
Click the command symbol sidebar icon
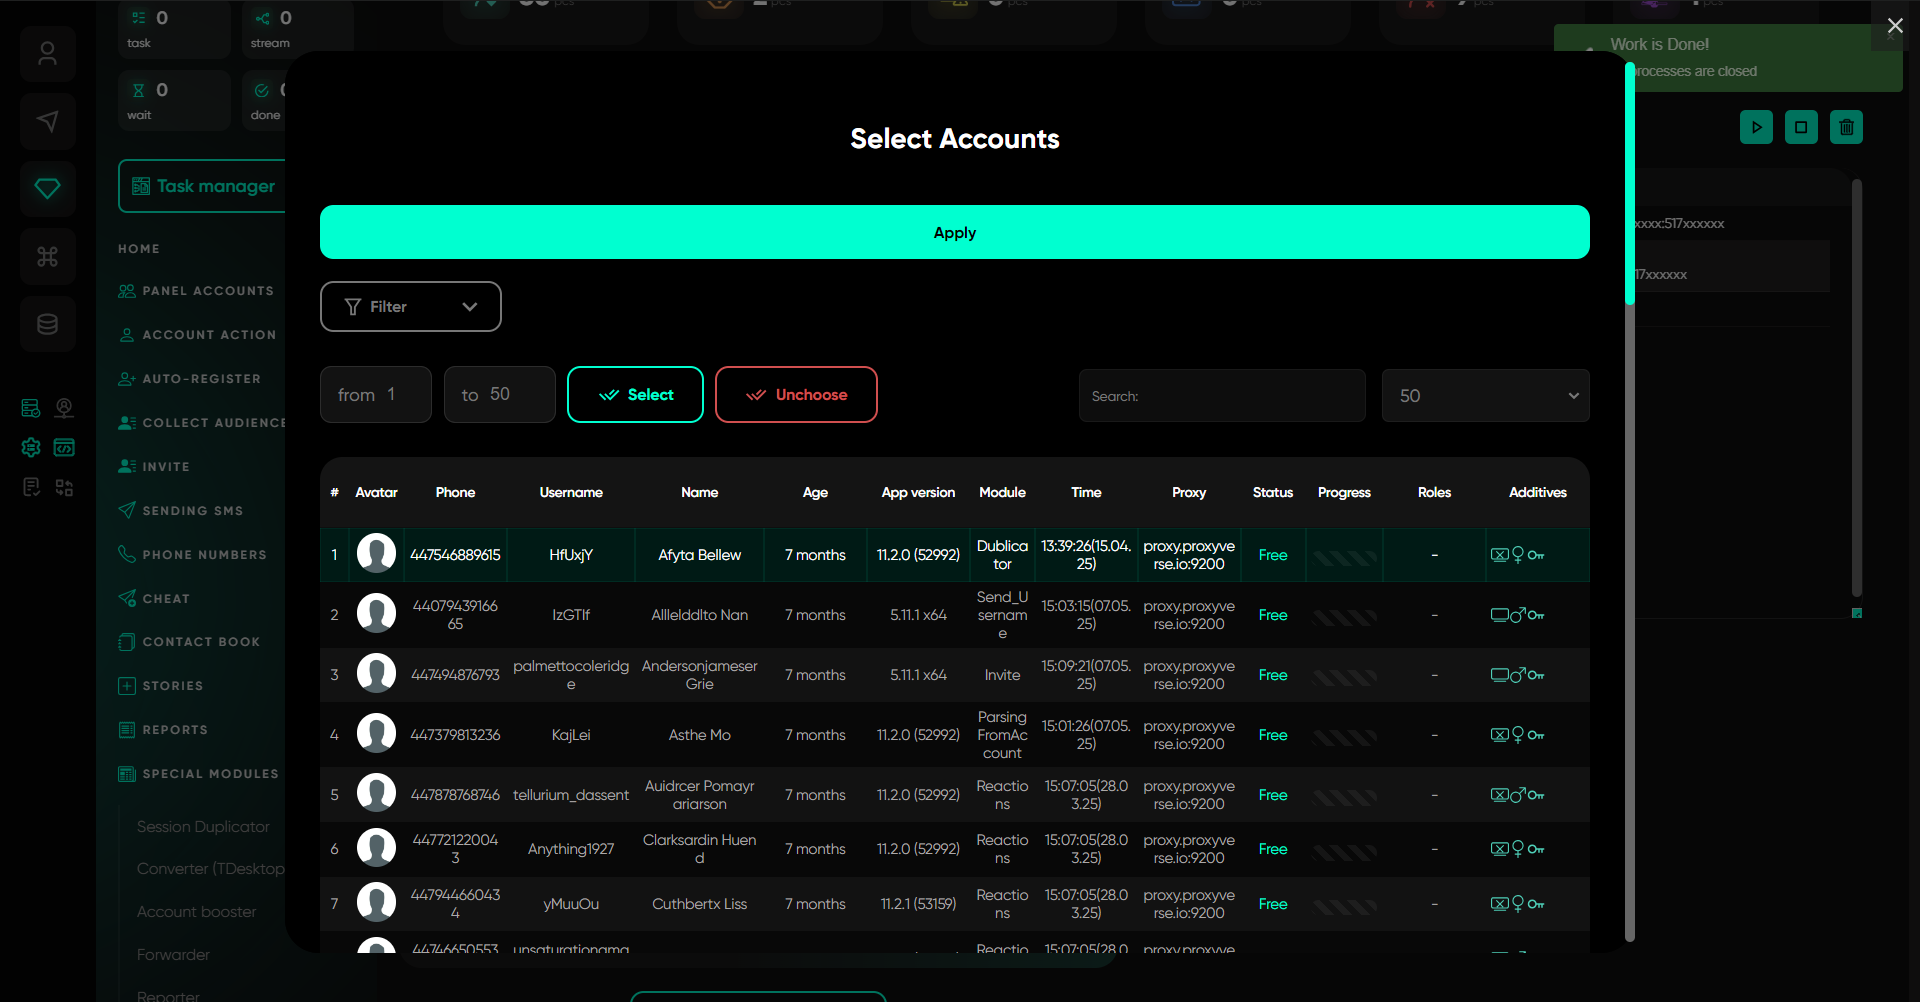tap(47, 257)
